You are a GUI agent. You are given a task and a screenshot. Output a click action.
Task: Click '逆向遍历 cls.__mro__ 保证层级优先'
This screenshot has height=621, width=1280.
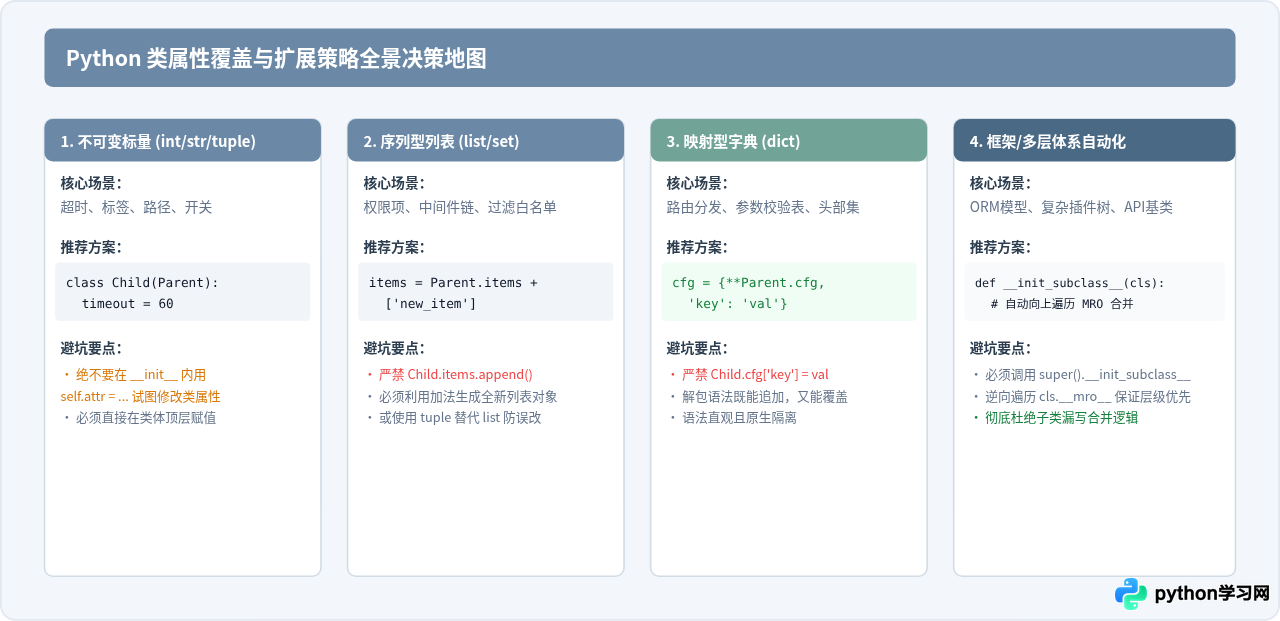pyautogui.click(x=1088, y=396)
